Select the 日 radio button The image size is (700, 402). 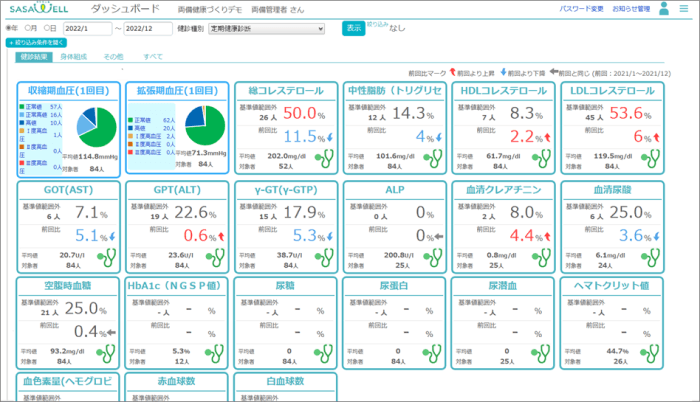pos(50,28)
